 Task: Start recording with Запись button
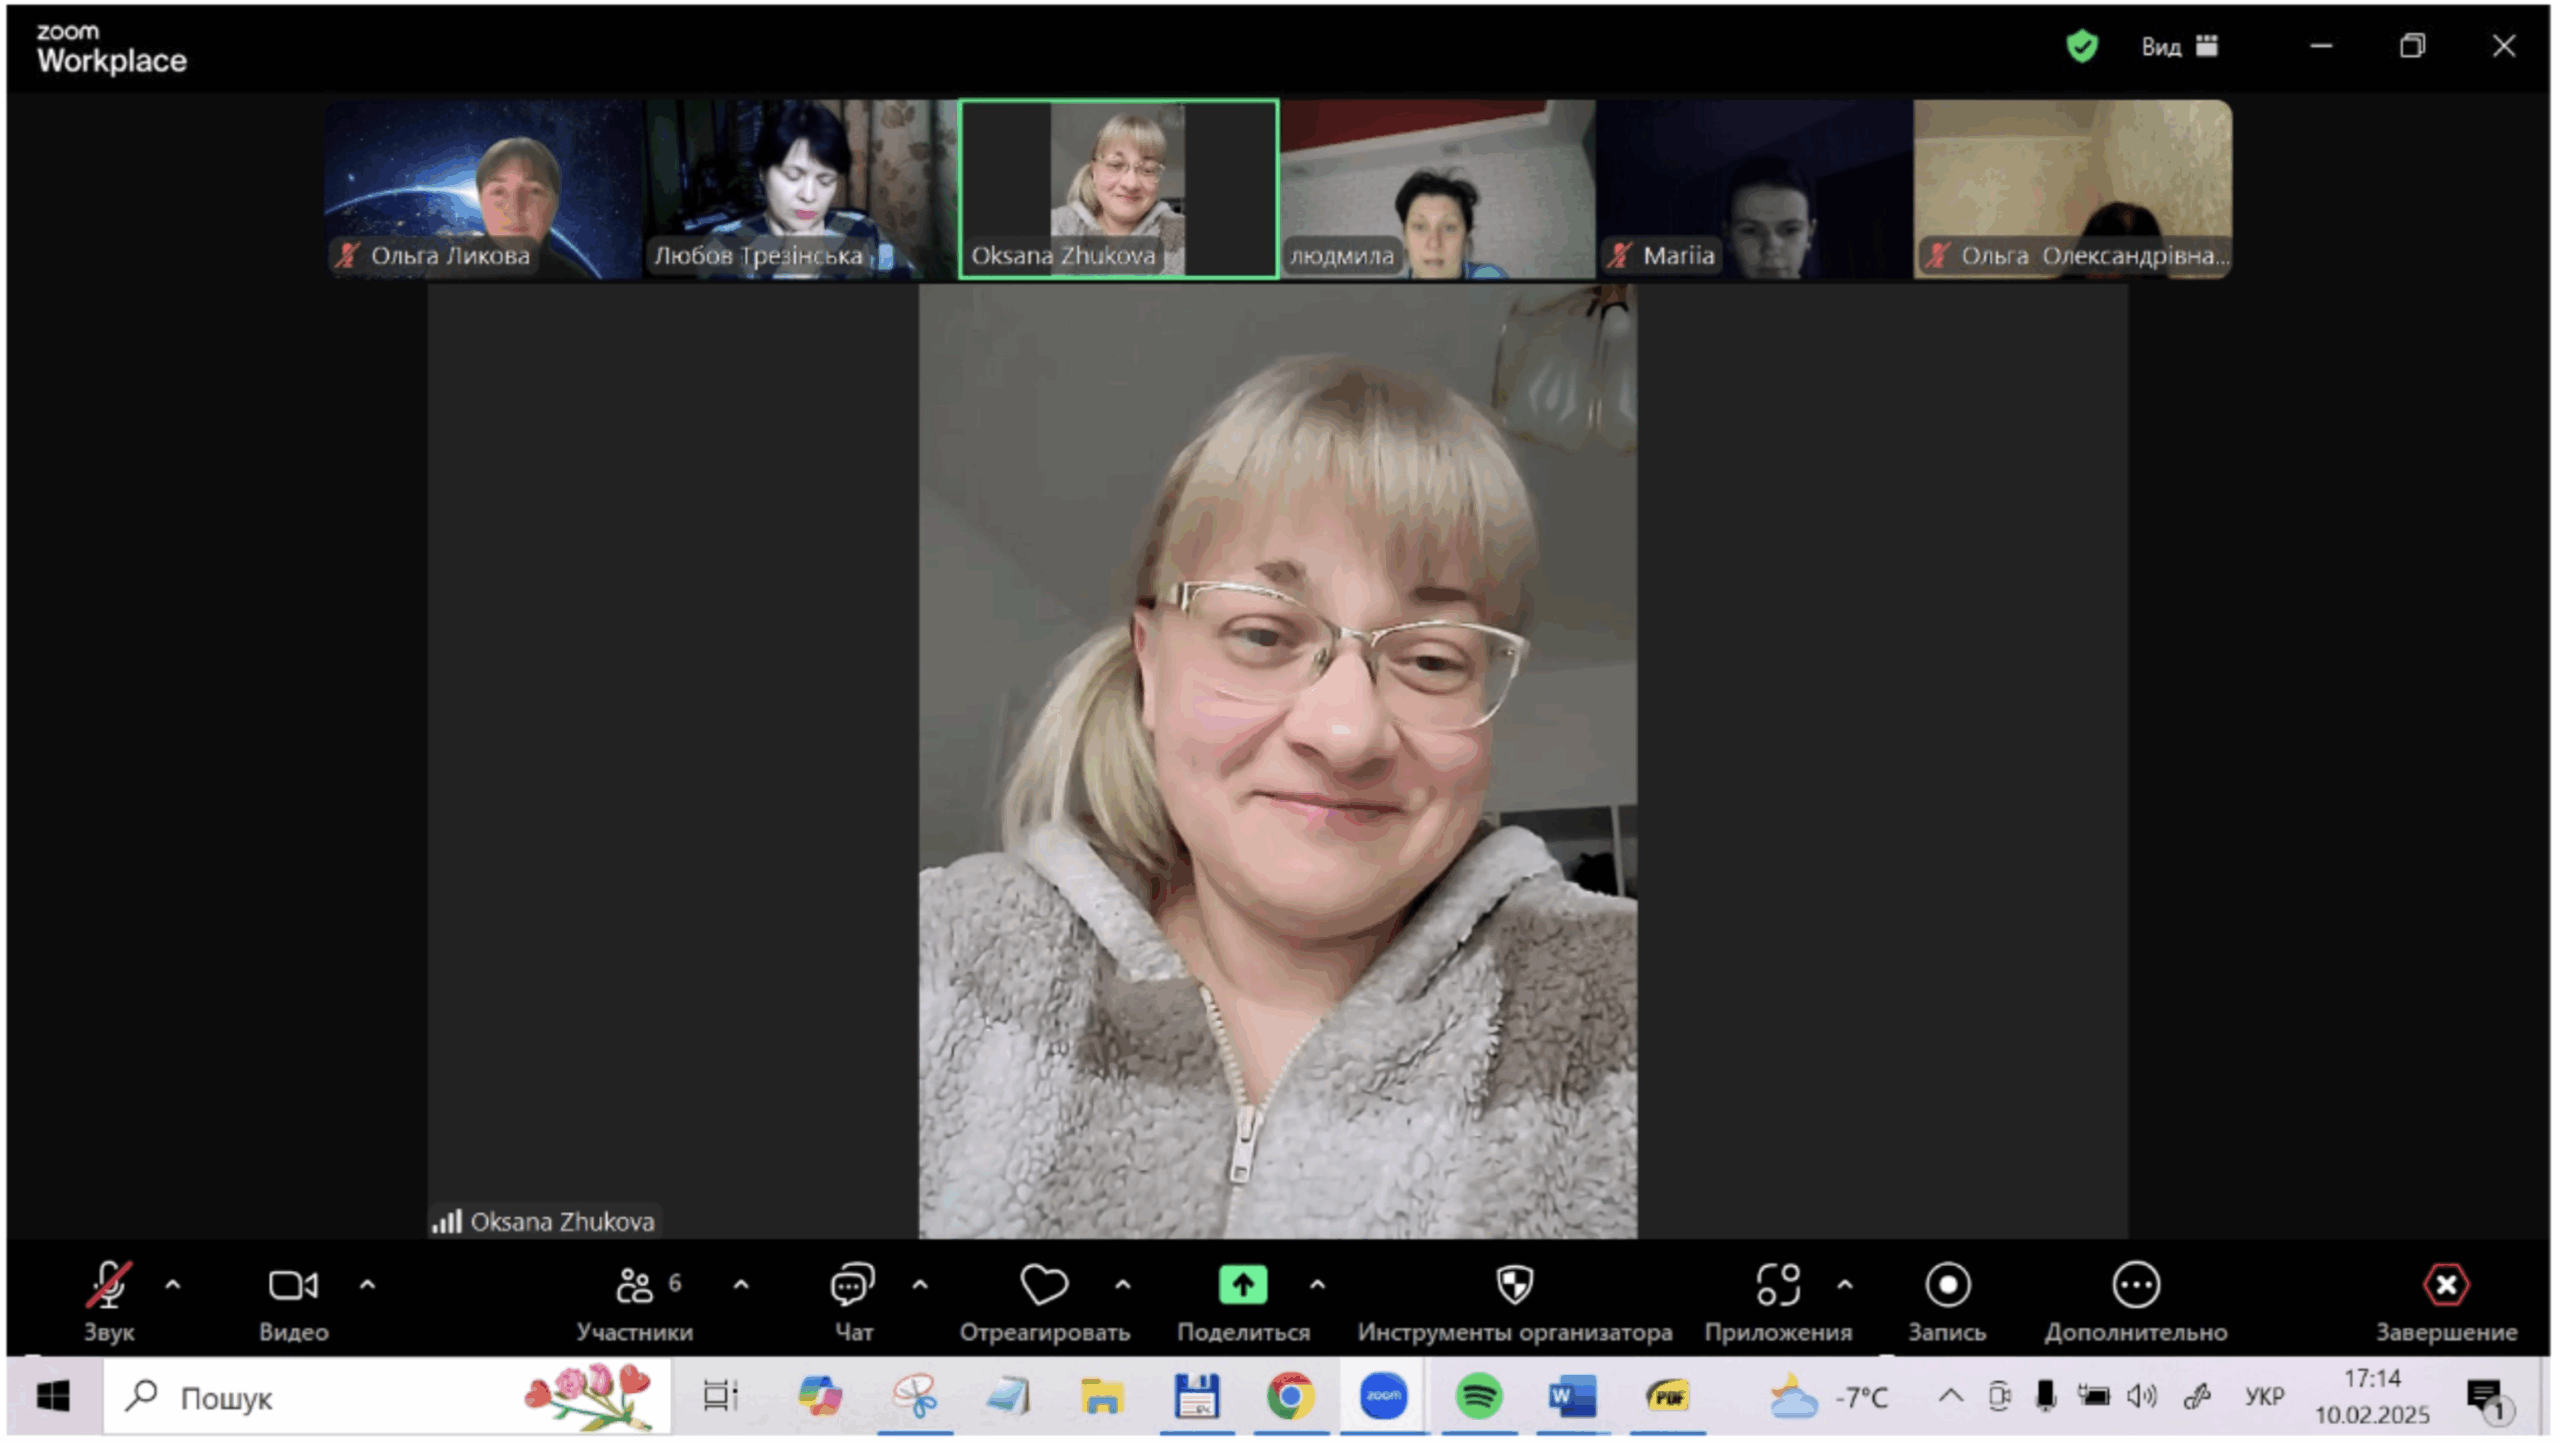click(1949, 1303)
